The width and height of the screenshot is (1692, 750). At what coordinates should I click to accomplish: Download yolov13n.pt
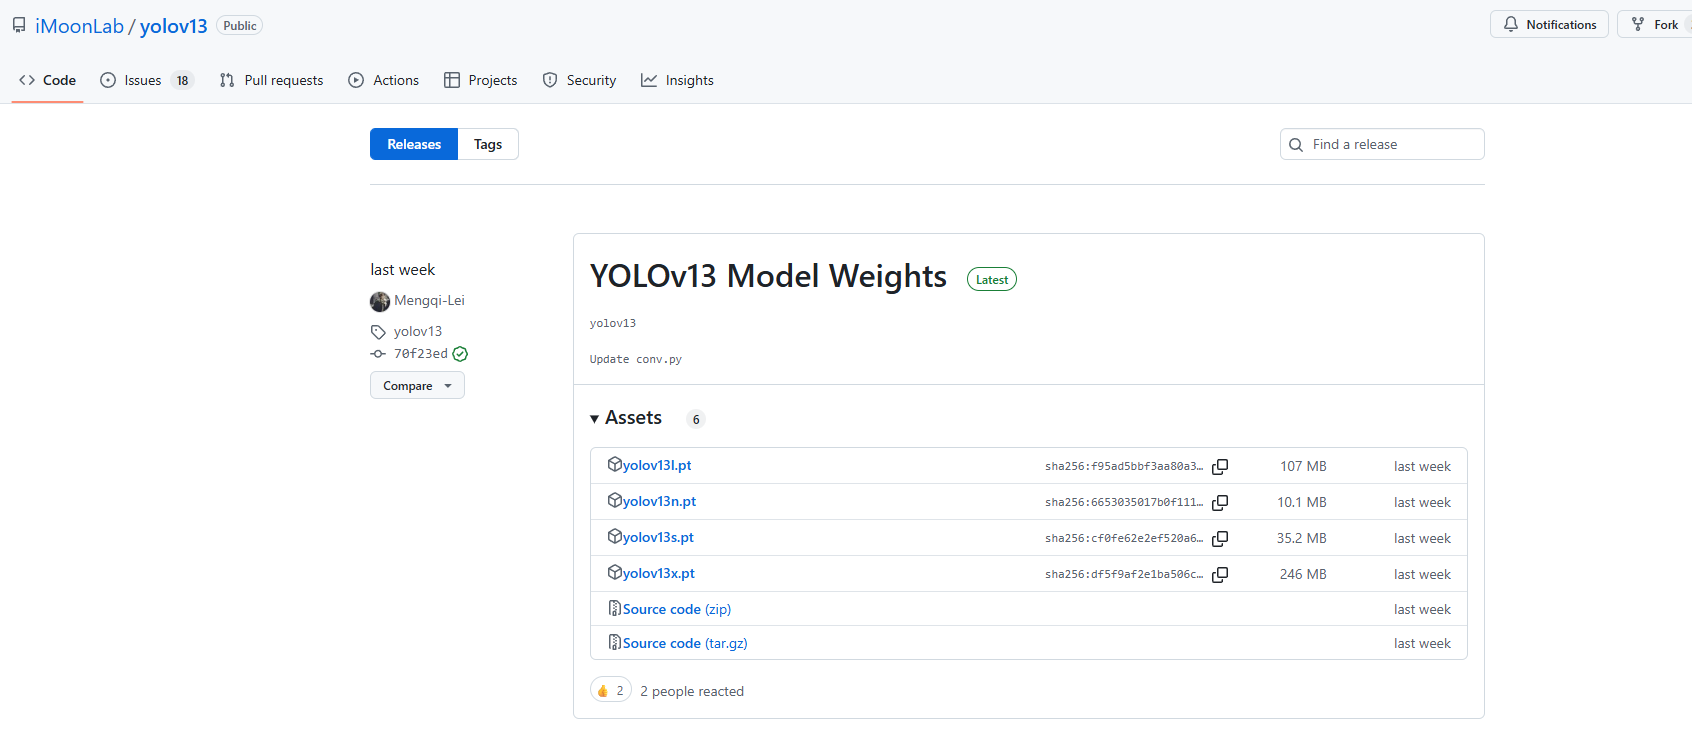tap(659, 501)
